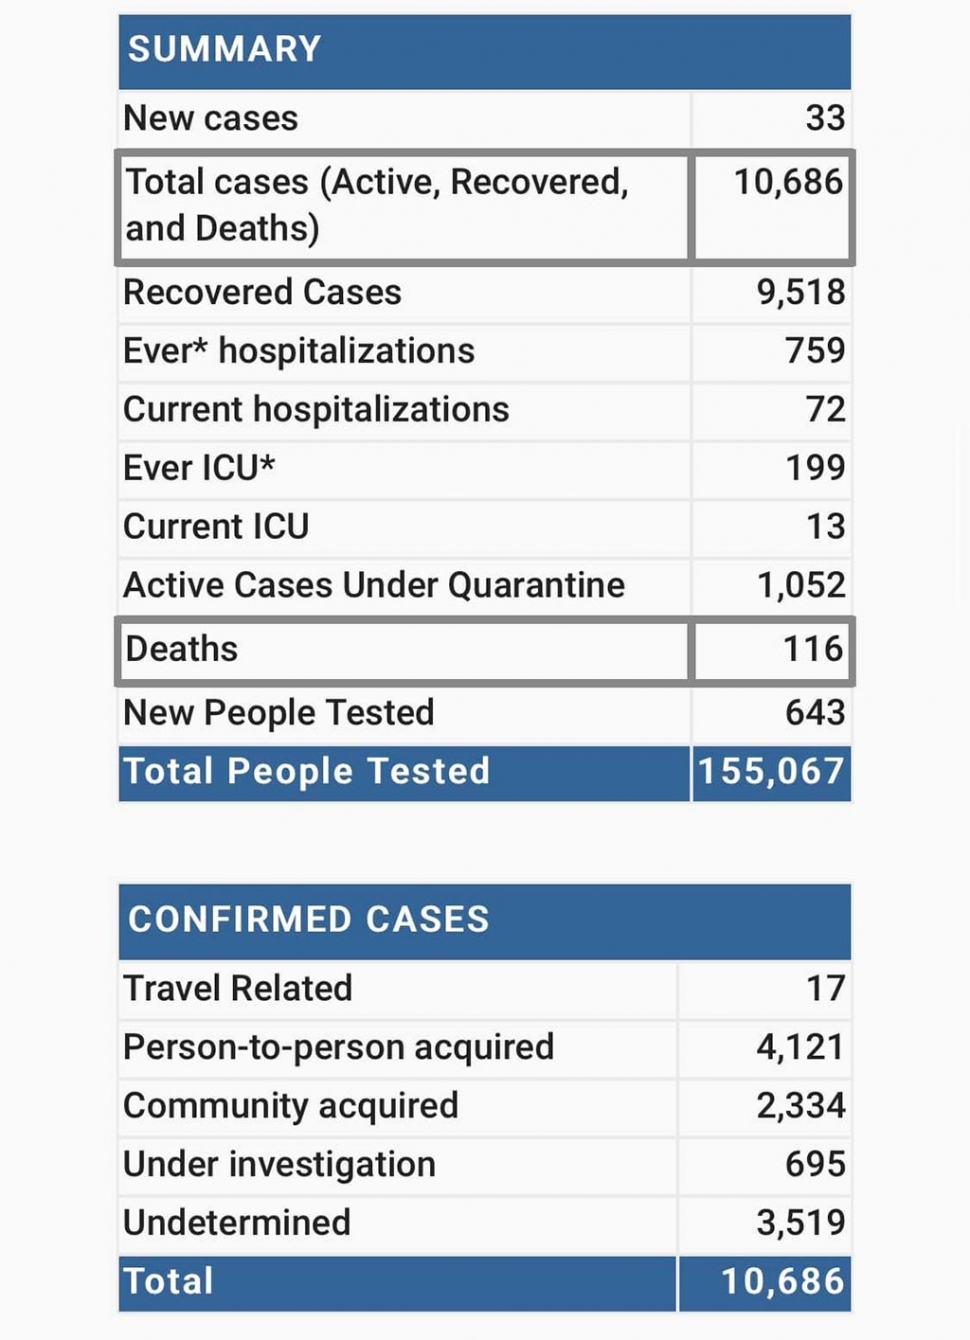Click the New People Tested value 643
970x1340 pixels.
coord(815,712)
